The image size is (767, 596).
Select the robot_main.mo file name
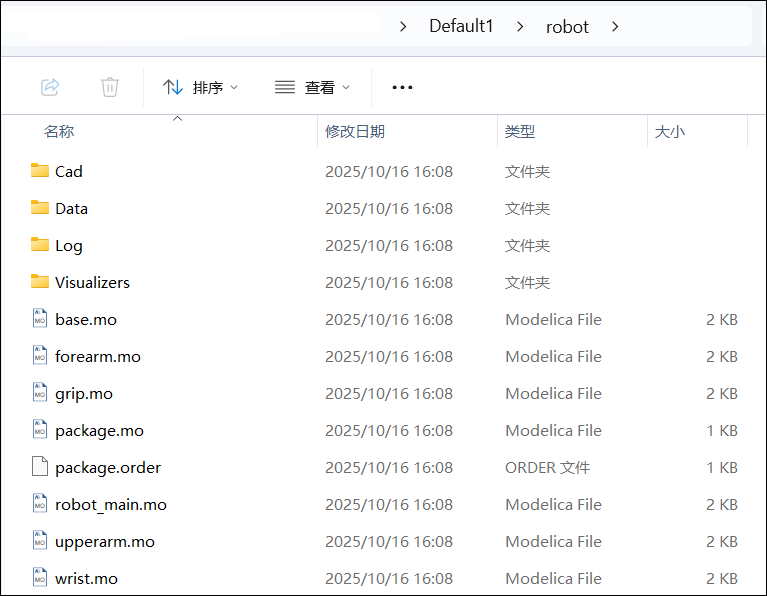pyautogui.click(x=111, y=504)
